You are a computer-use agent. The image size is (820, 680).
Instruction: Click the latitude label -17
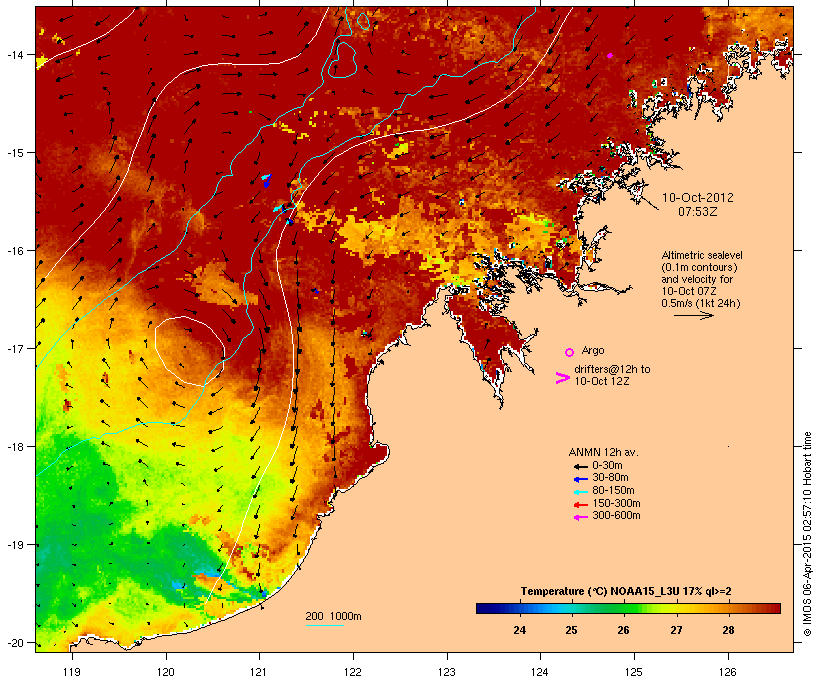pos(14,348)
